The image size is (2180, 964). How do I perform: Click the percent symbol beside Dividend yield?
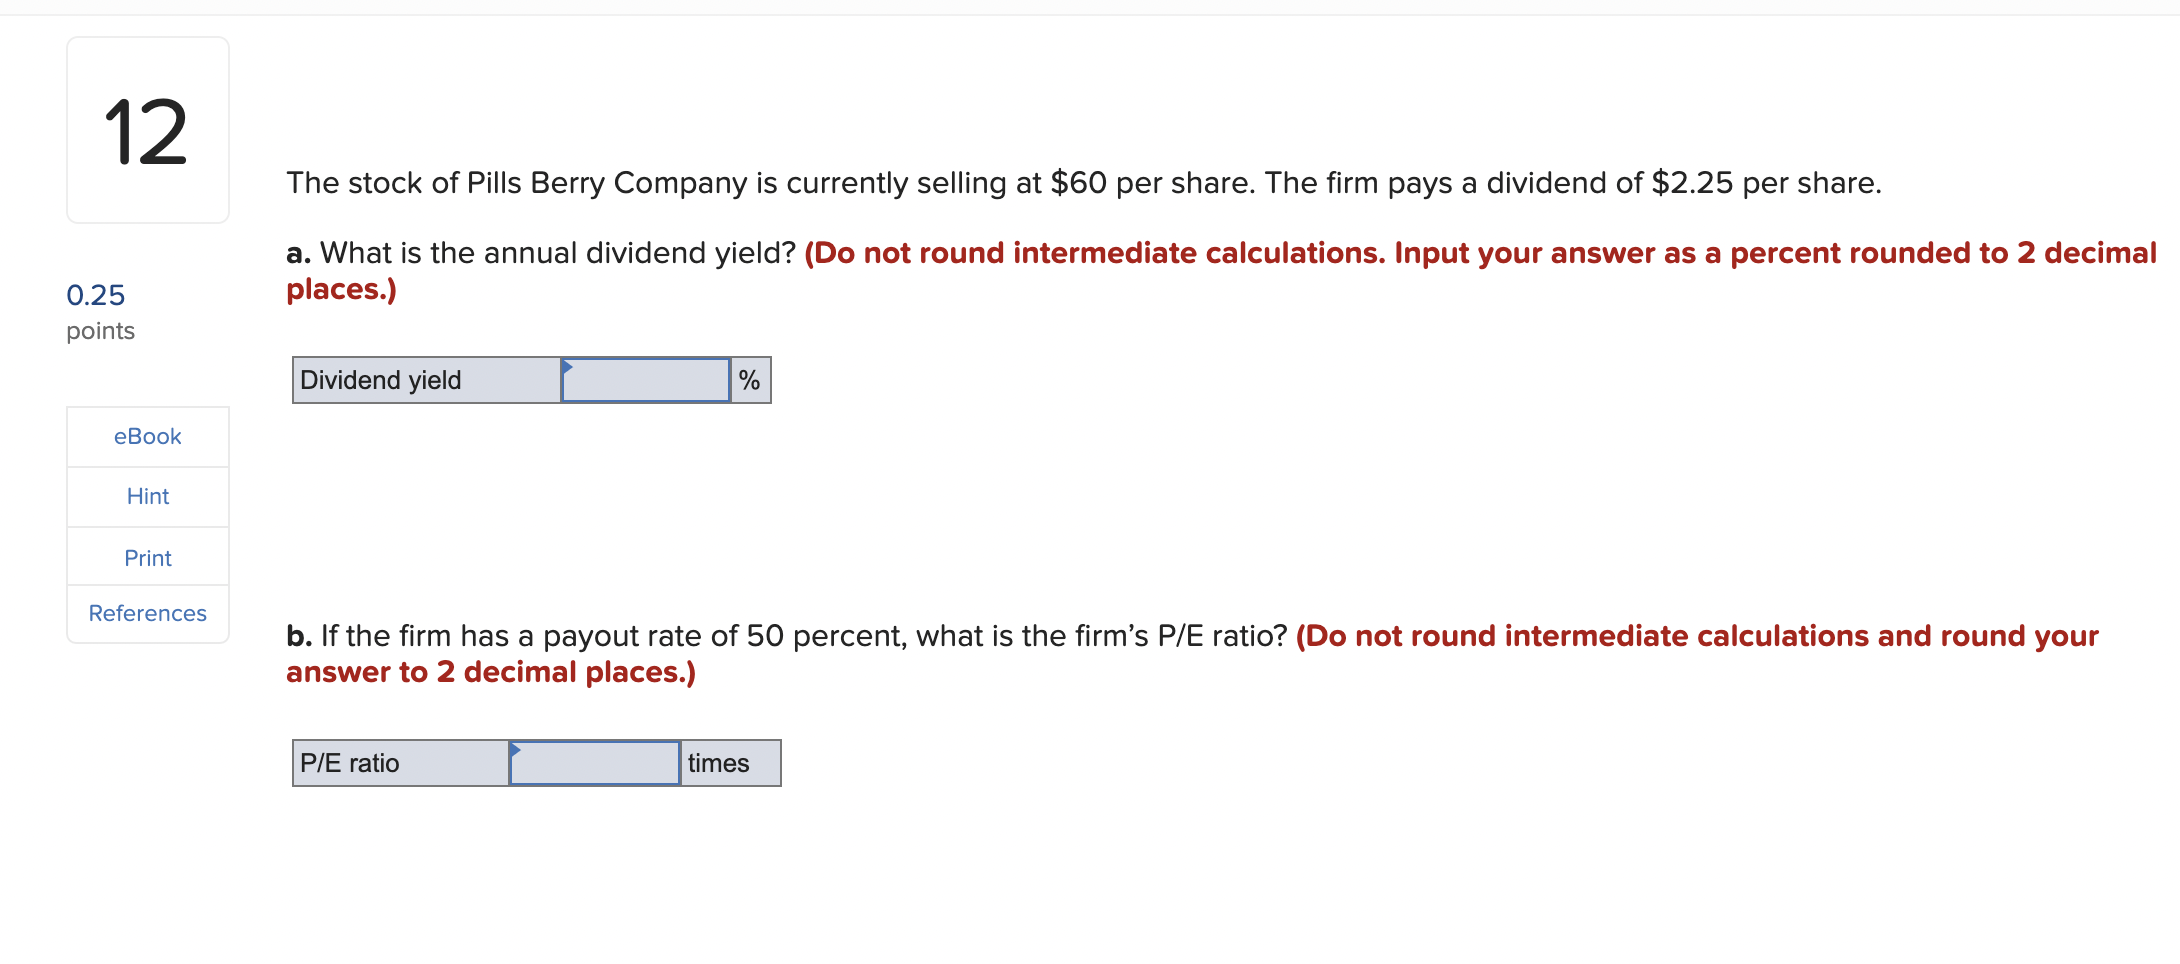[x=750, y=380]
